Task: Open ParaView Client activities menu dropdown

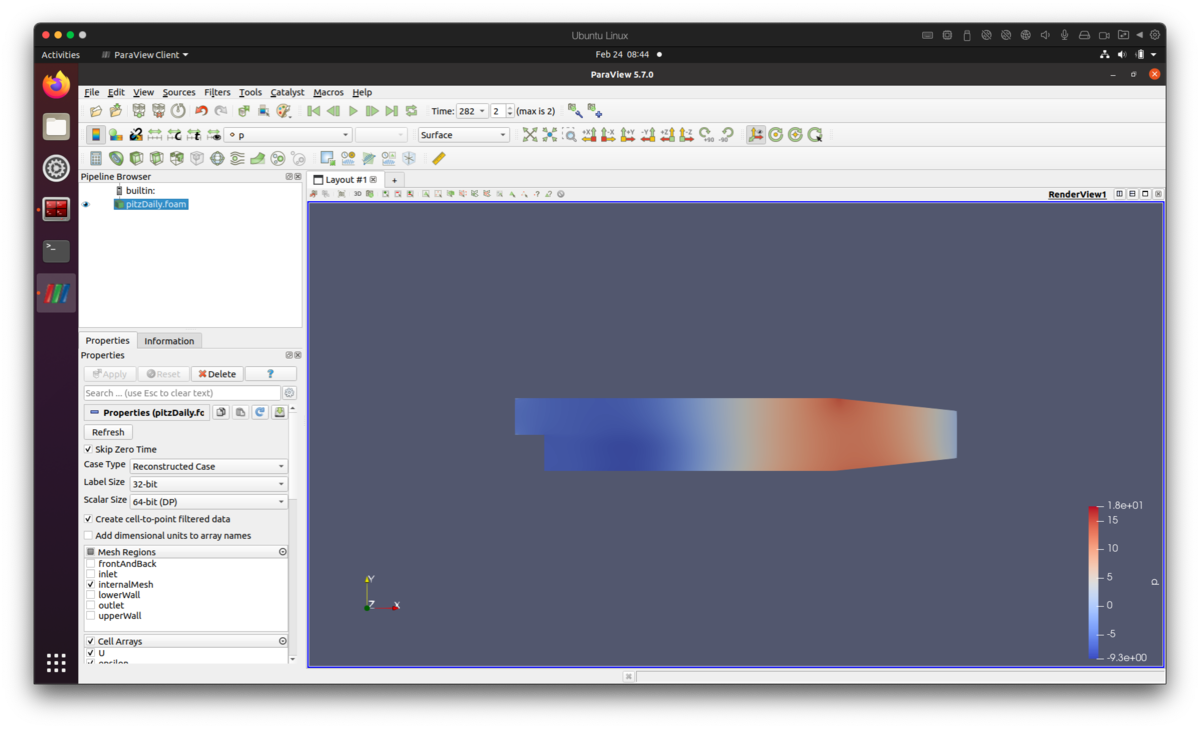Action: click(145, 55)
